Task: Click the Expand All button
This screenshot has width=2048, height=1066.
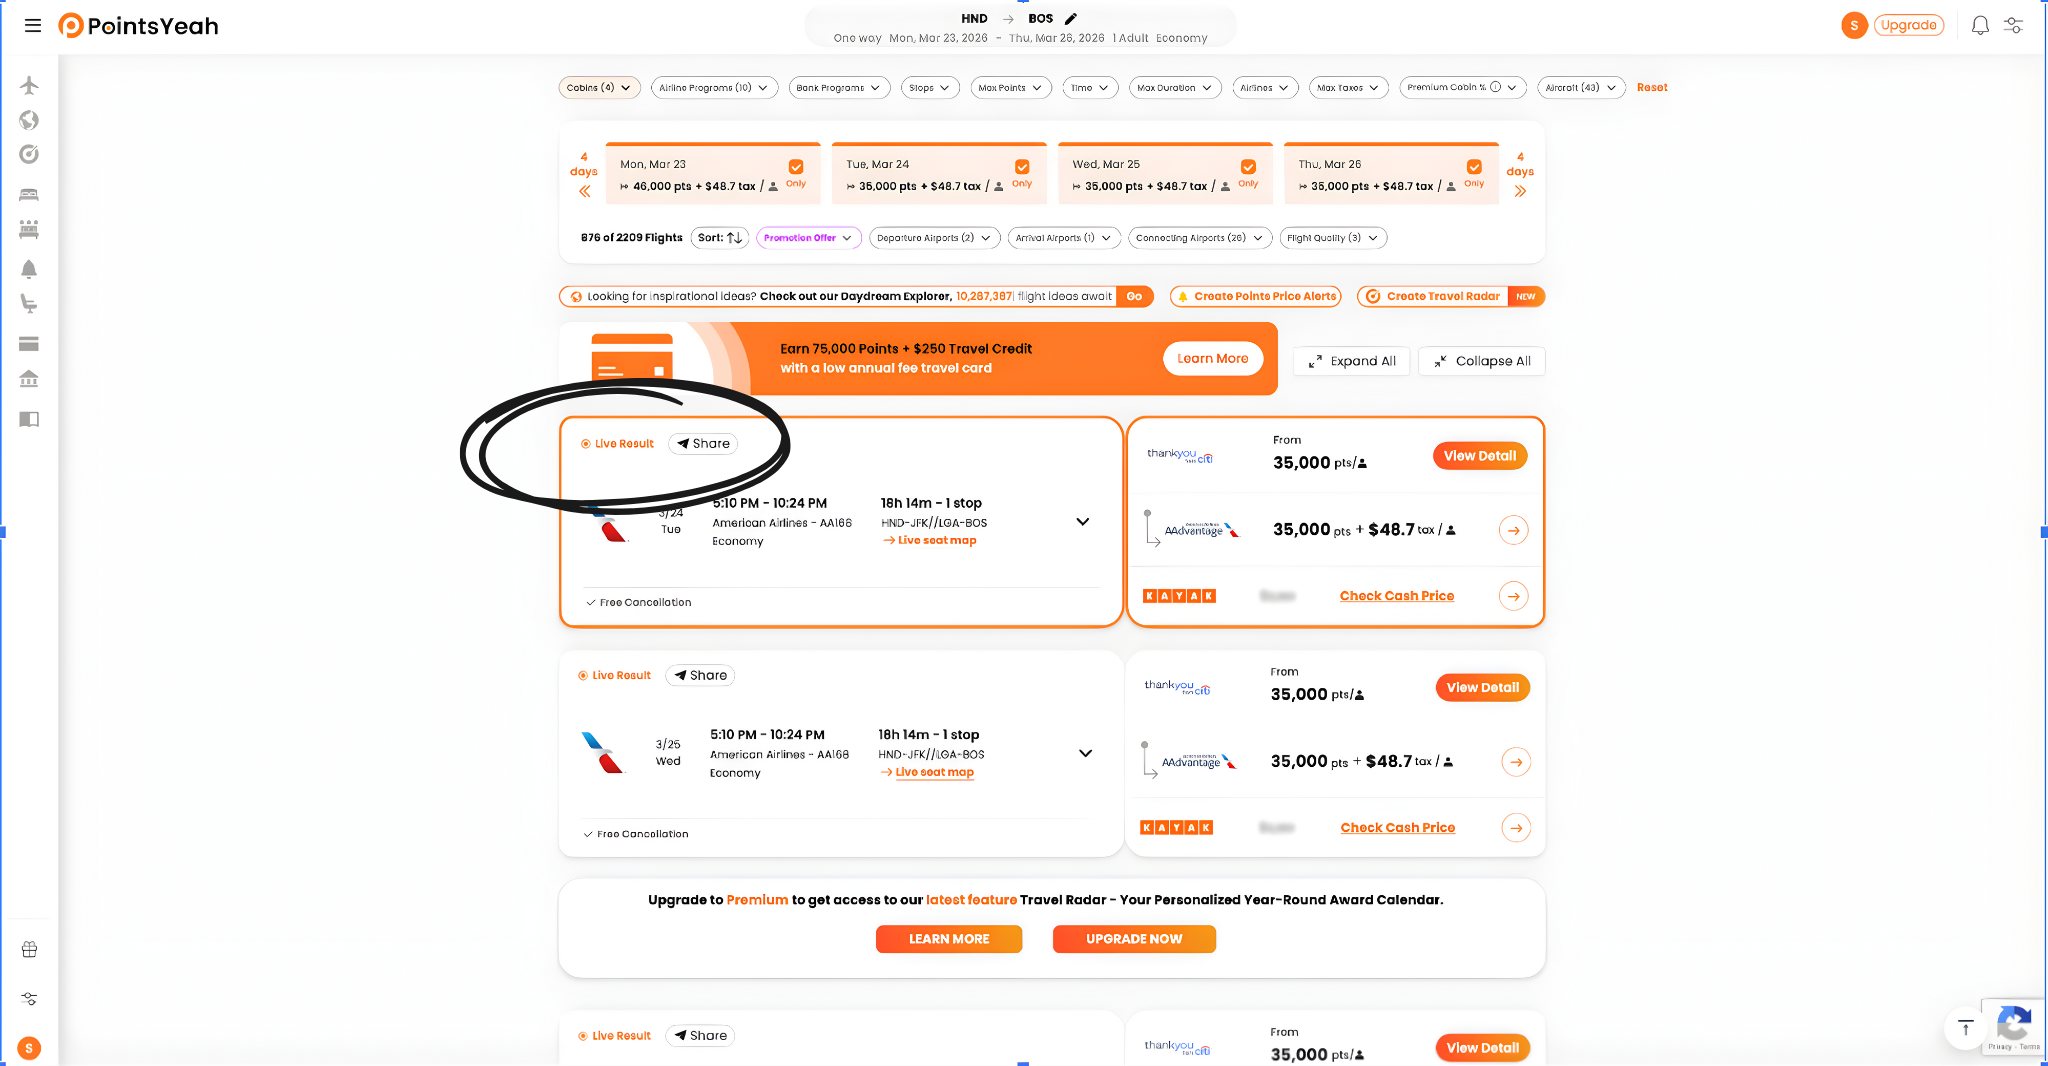Action: click(x=1352, y=361)
